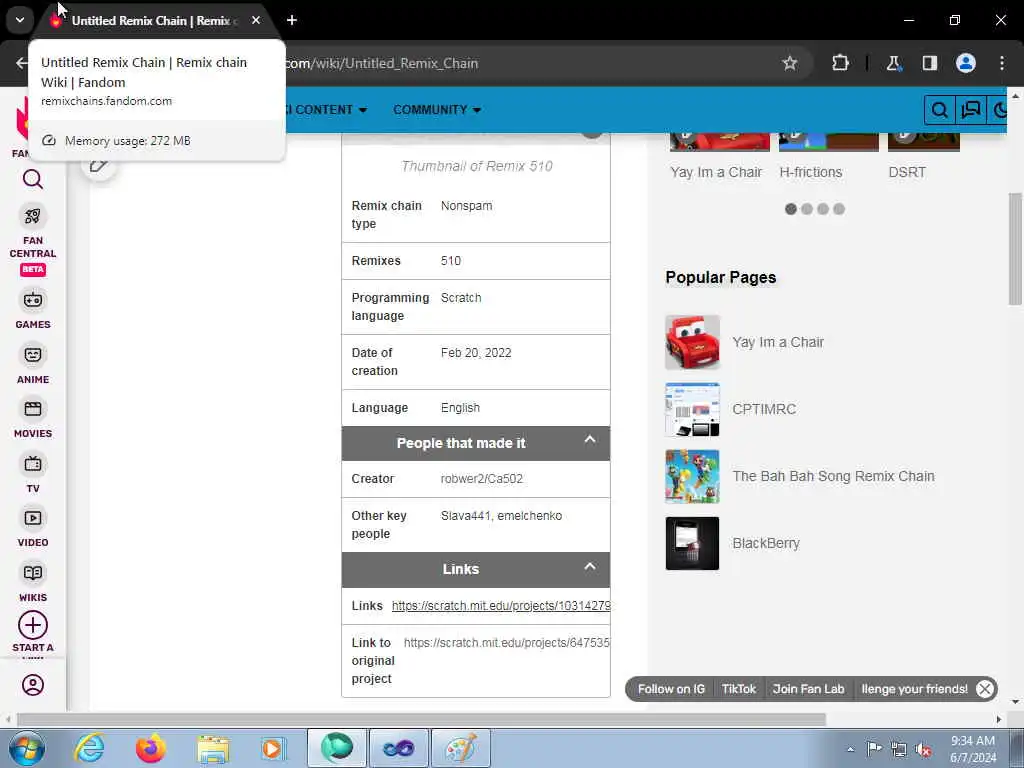This screenshot has width=1024, height=768.
Task: Select the first carousel dot
Action: click(791, 209)
